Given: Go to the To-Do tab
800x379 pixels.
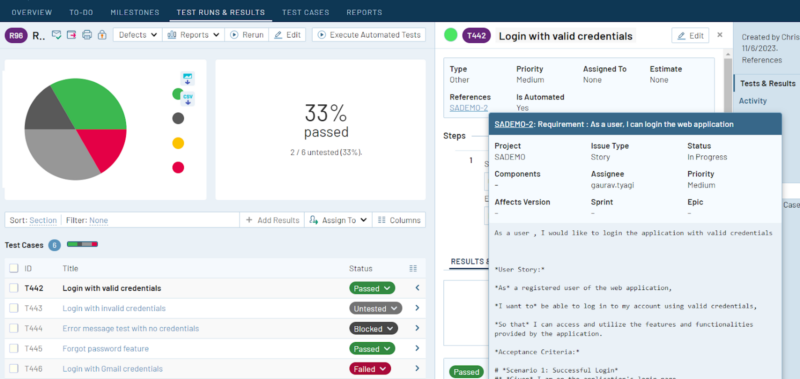Looking at the screenshot, I should pyautogui.click(x=81, y=12).
